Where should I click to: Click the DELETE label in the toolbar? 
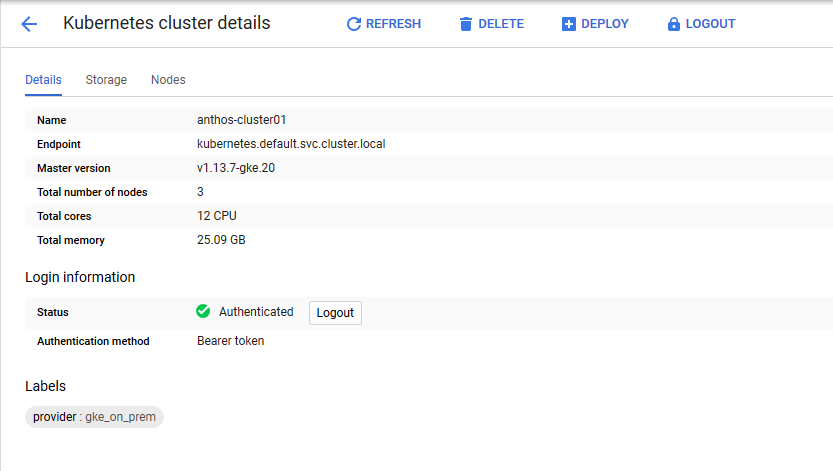tap(501, 24)
